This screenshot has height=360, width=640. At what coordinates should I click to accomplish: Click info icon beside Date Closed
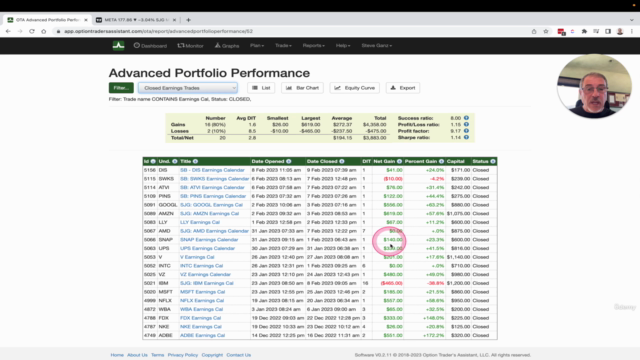coord(342,161)
